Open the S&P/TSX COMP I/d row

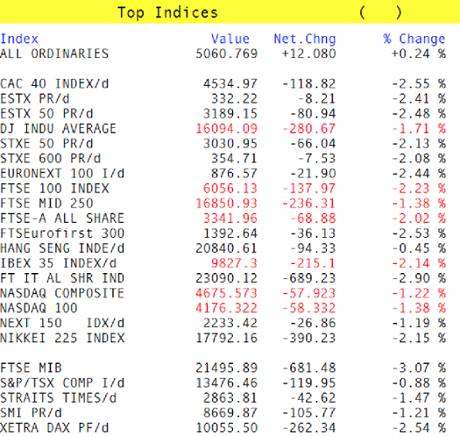223,383
